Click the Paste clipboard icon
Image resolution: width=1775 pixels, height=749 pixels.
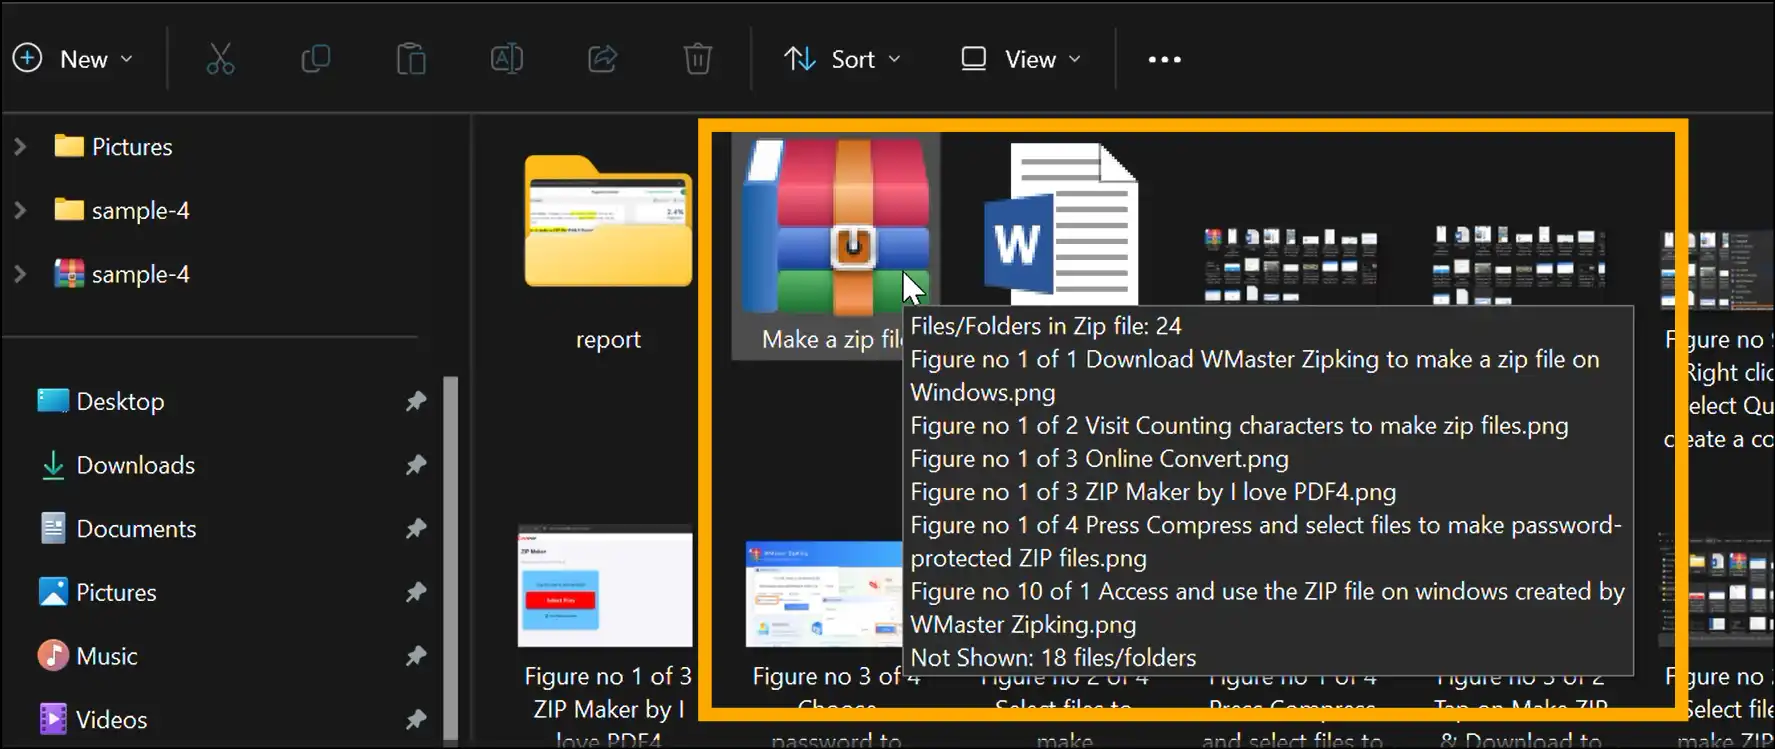pyautogui.click(x=411, y=59)
